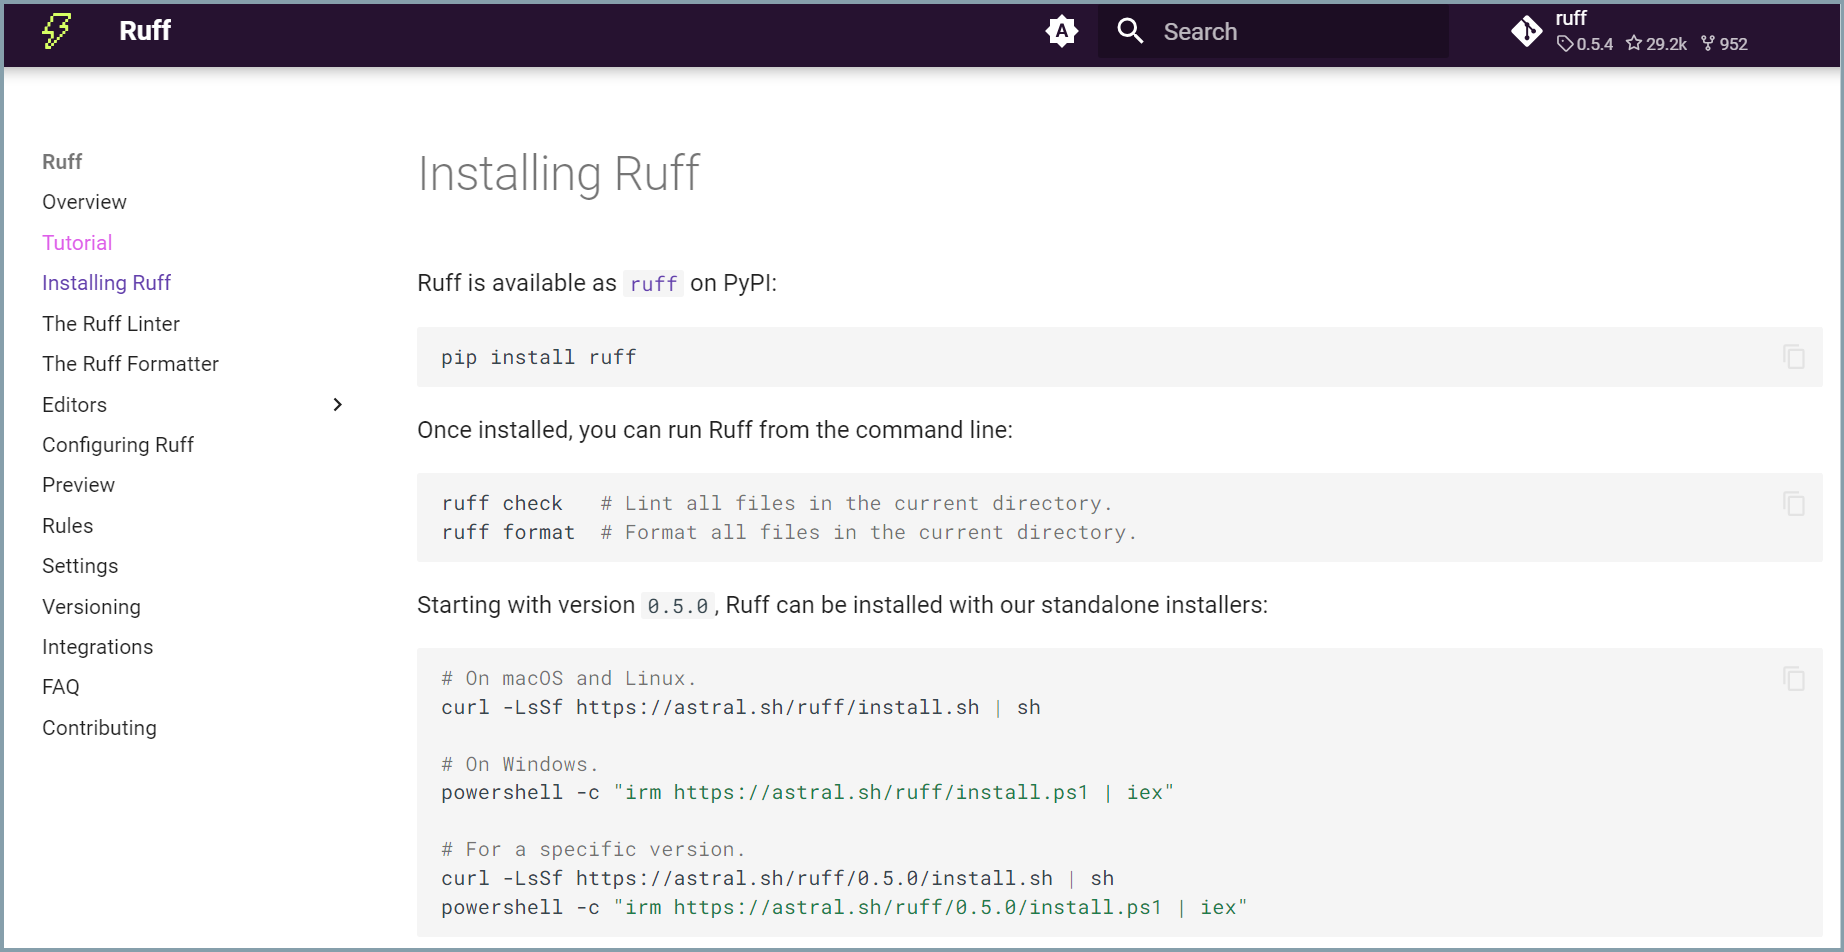1844x952 pixels.
Task: Expand the Editors sidebar section
Action: [337, 405]
